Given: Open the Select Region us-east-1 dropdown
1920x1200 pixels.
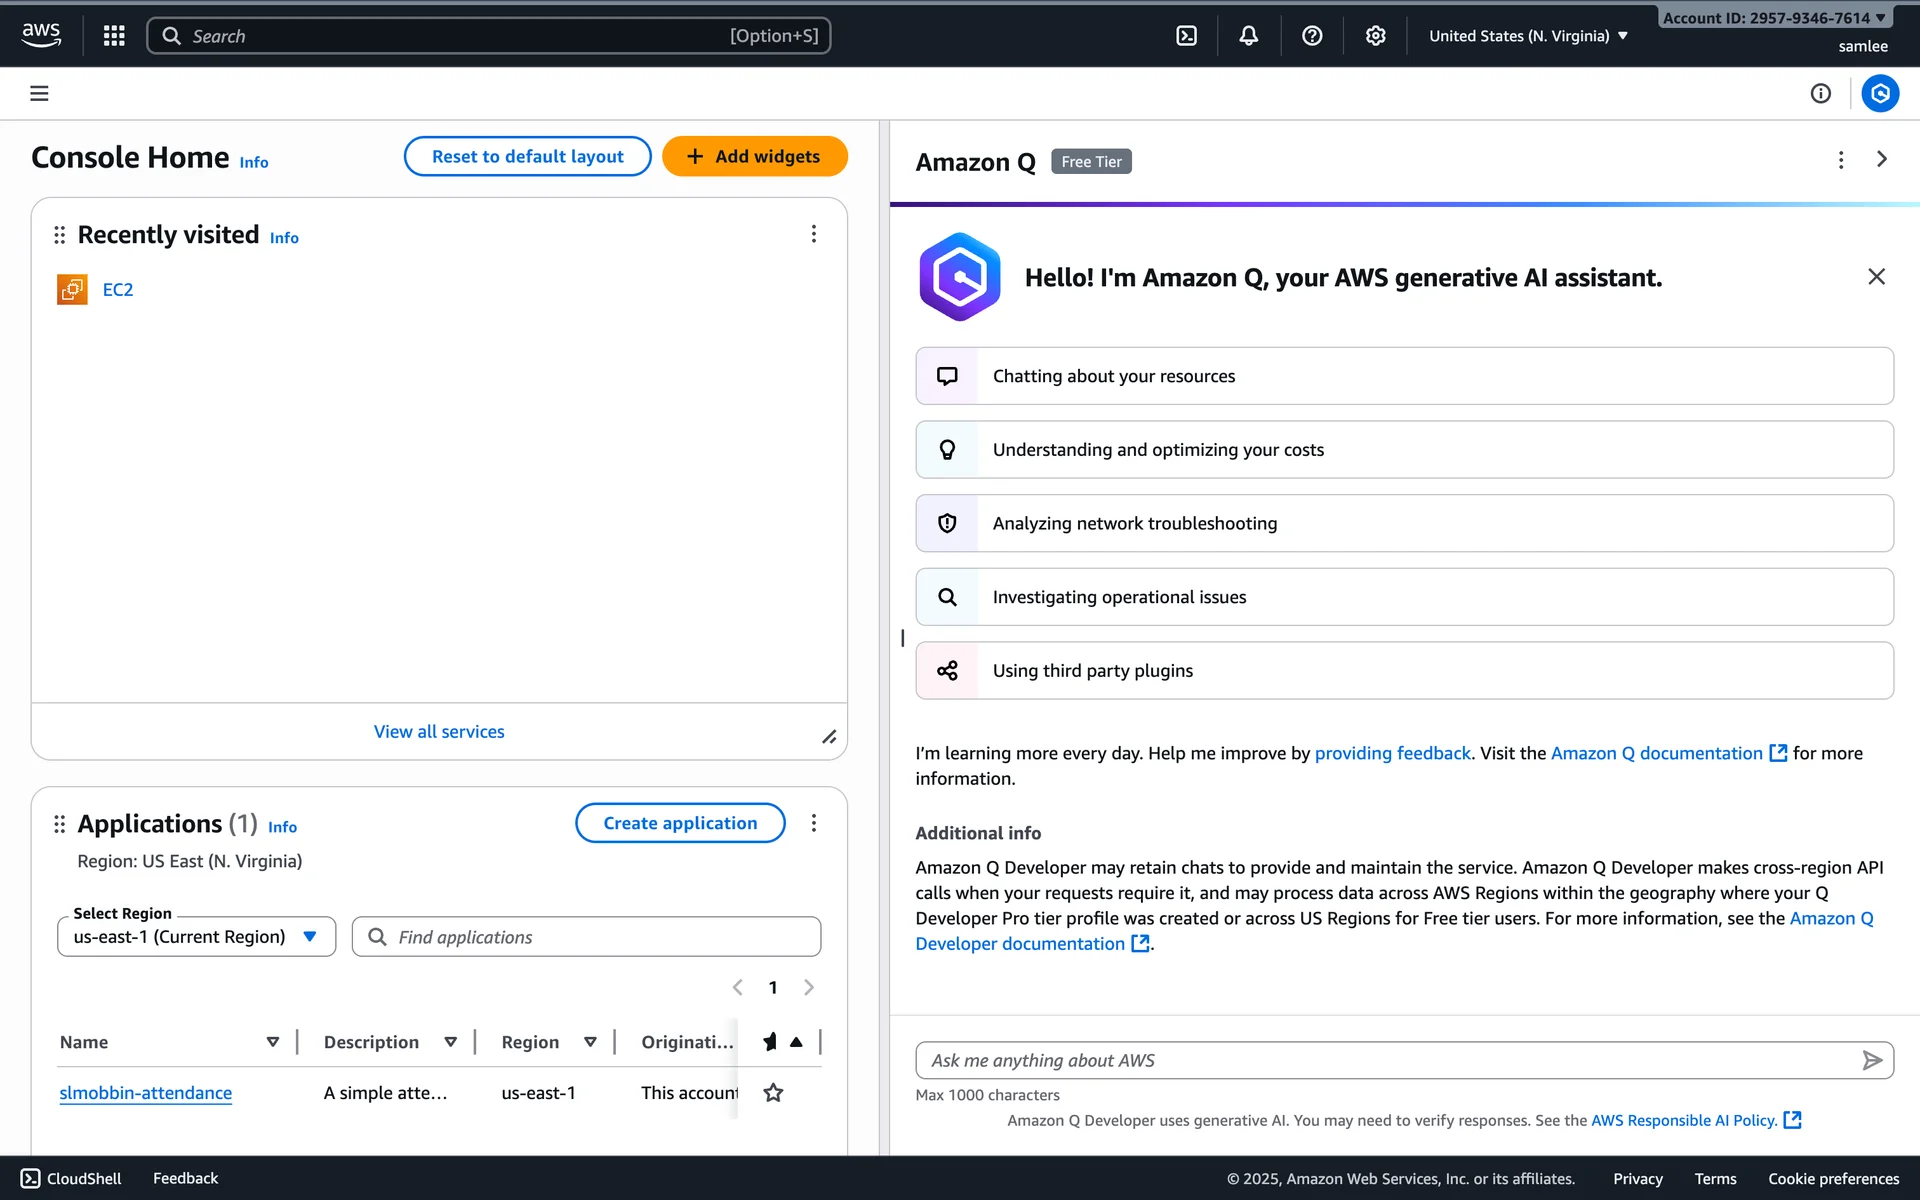Looking at the screenshot, I should point(196,937).
